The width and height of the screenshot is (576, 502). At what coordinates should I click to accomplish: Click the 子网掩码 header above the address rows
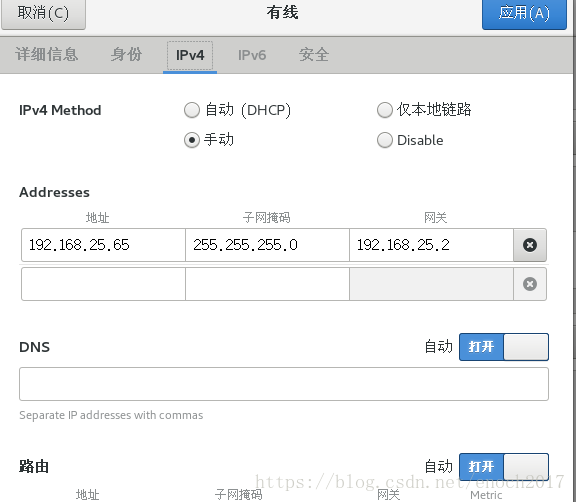(x=267, y=218)
